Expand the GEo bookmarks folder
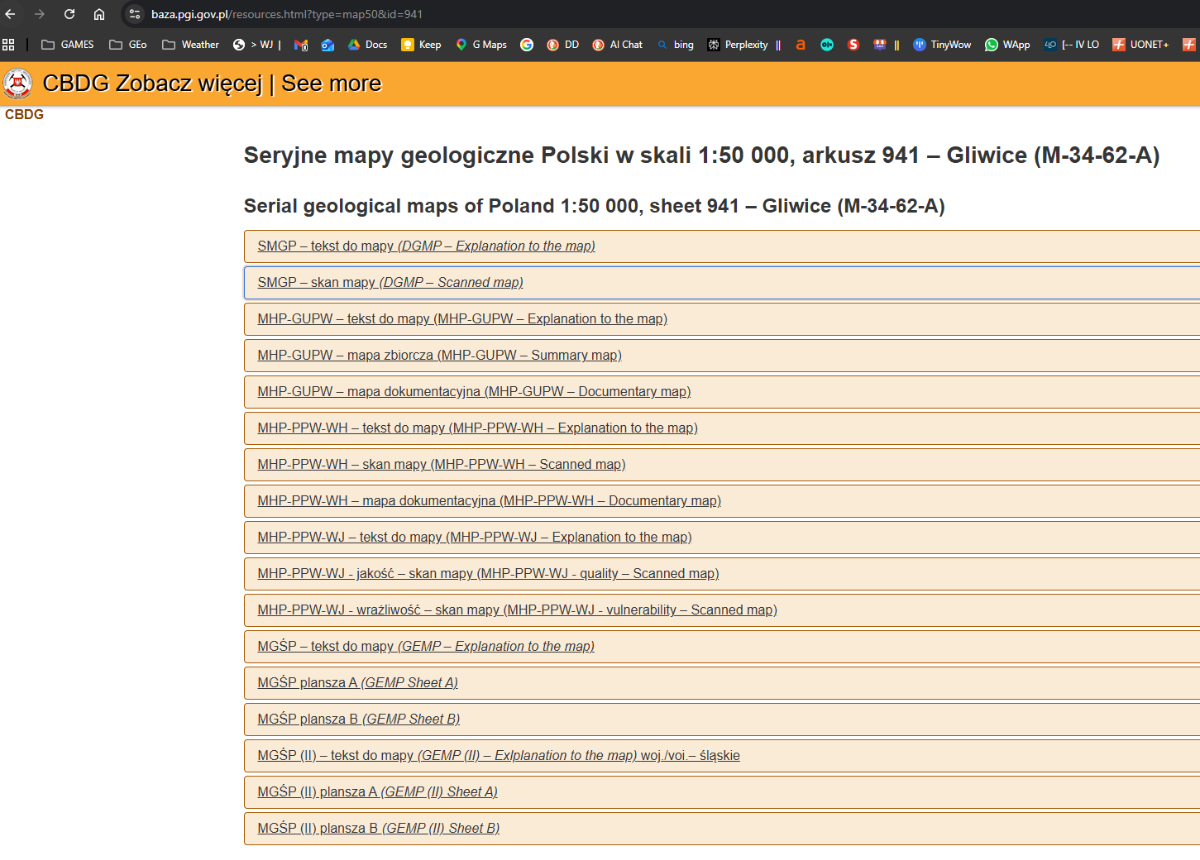The height and width of the screenshot is (860, 1200). coord(127,44)
